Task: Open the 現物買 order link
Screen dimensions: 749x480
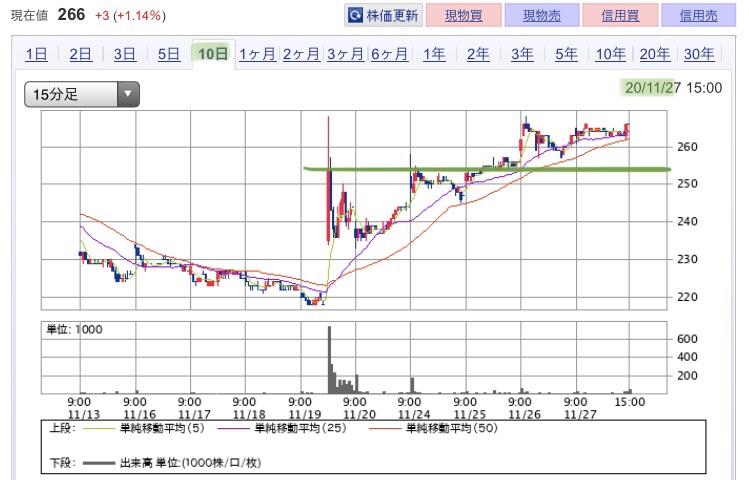Action: tap(463, 15)
